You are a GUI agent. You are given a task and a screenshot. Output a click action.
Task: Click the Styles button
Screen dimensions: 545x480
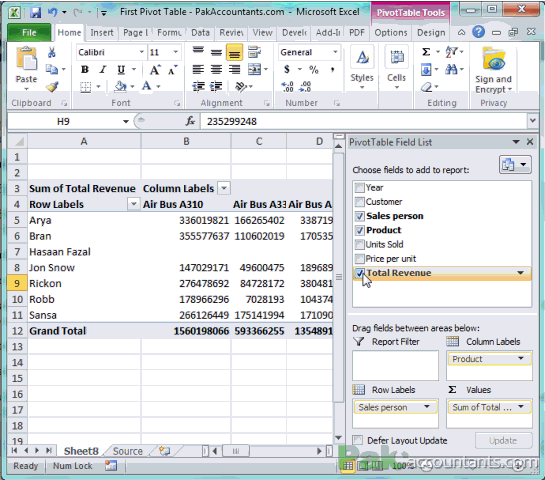click(362, 68)
